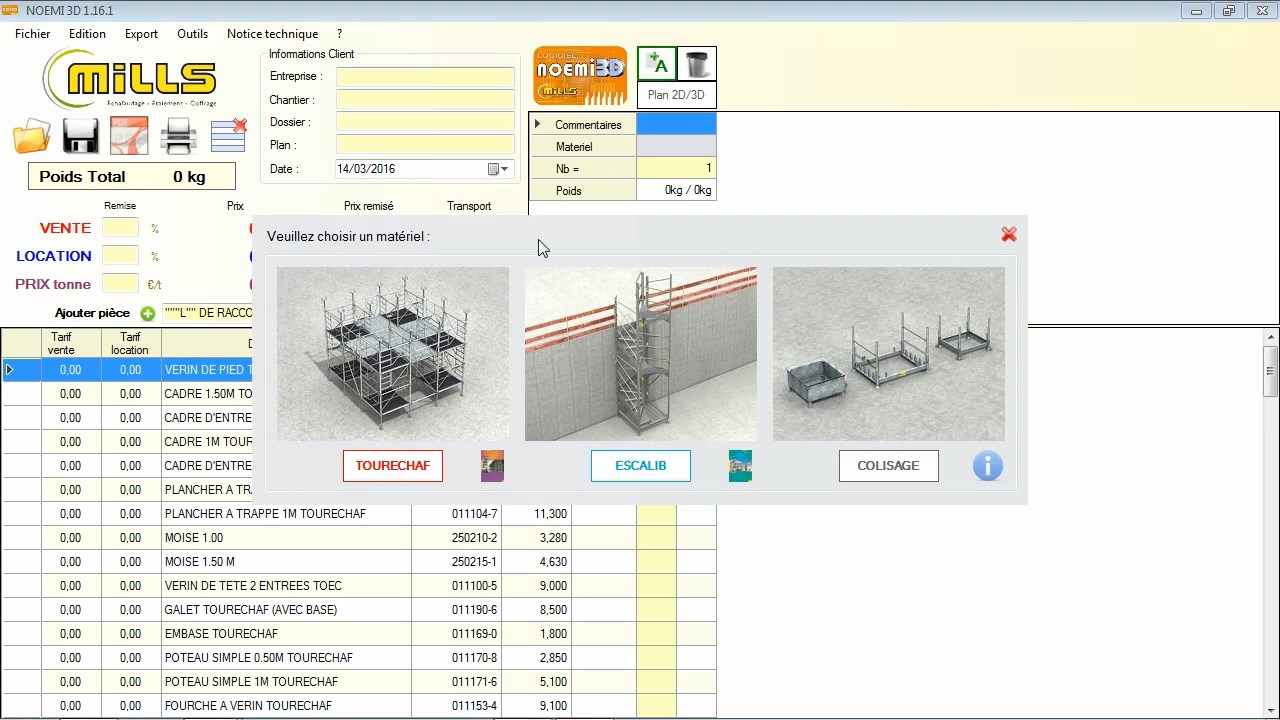Open the Notice technique menu
The width and height of the screenshot is (1280, 720).
click(x=272, y=34)
